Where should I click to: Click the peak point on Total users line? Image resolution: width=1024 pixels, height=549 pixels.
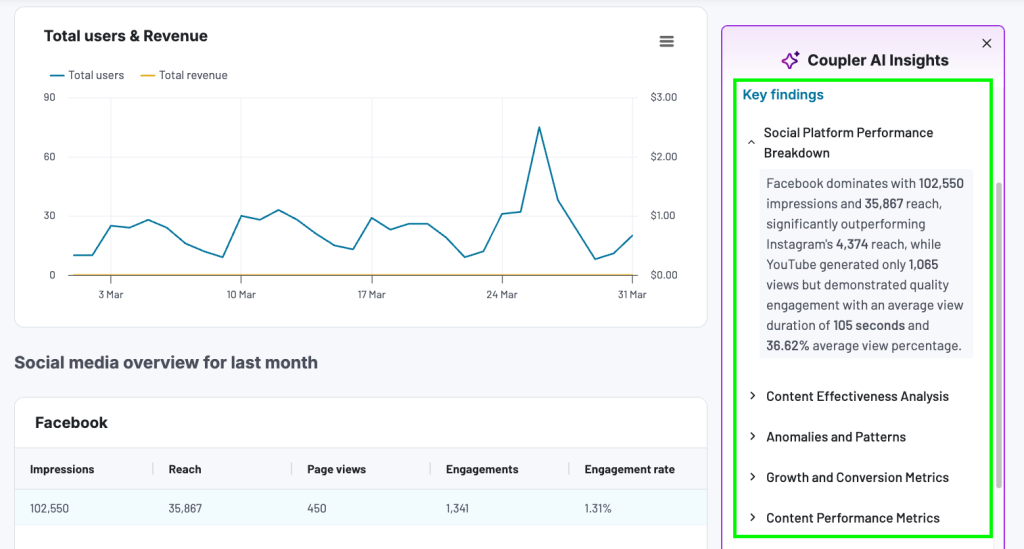click(x=539, y=127)
